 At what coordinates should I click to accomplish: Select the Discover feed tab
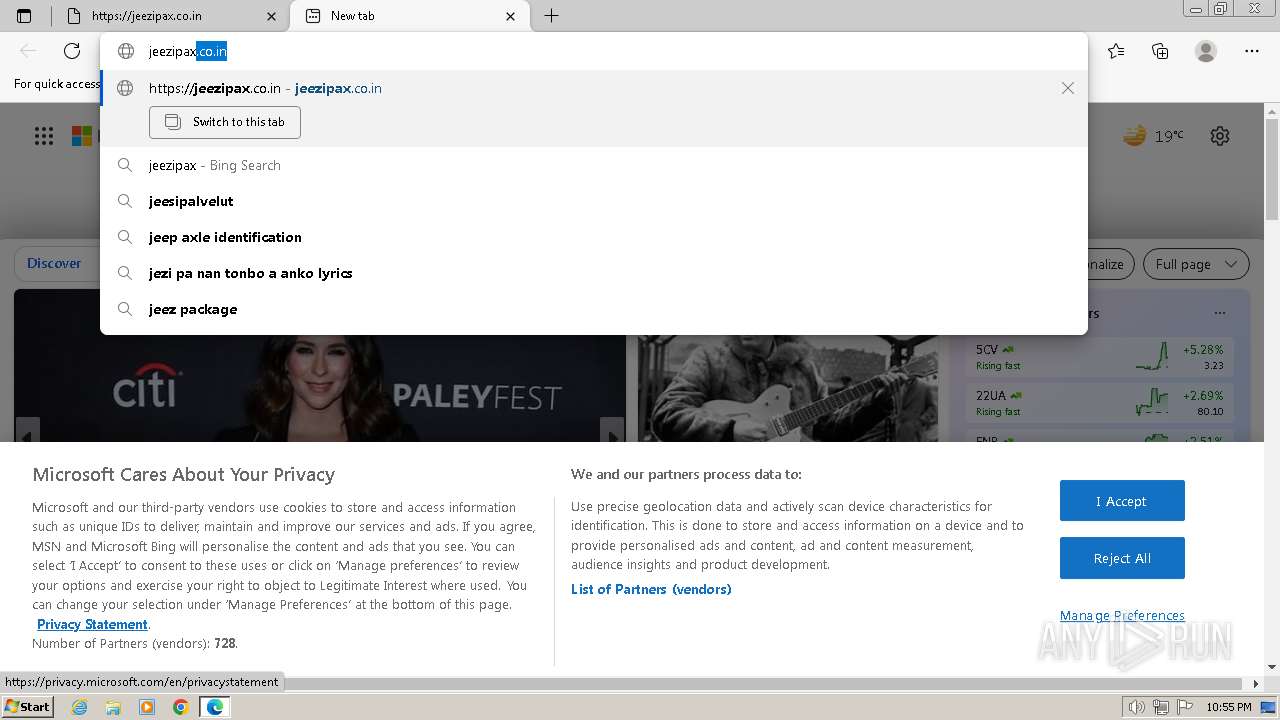click(54, 264)
